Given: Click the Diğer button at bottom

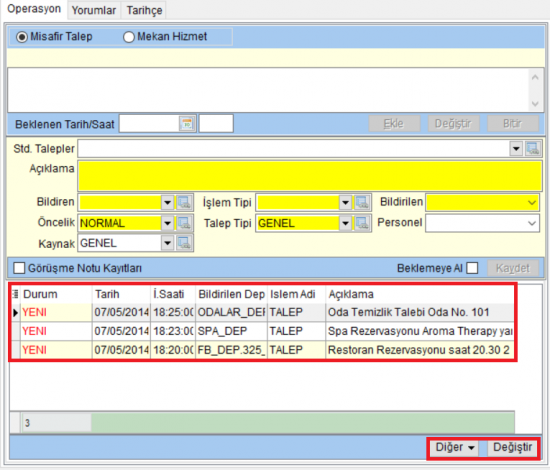Looking at the screenshot, I should (455, 448).
